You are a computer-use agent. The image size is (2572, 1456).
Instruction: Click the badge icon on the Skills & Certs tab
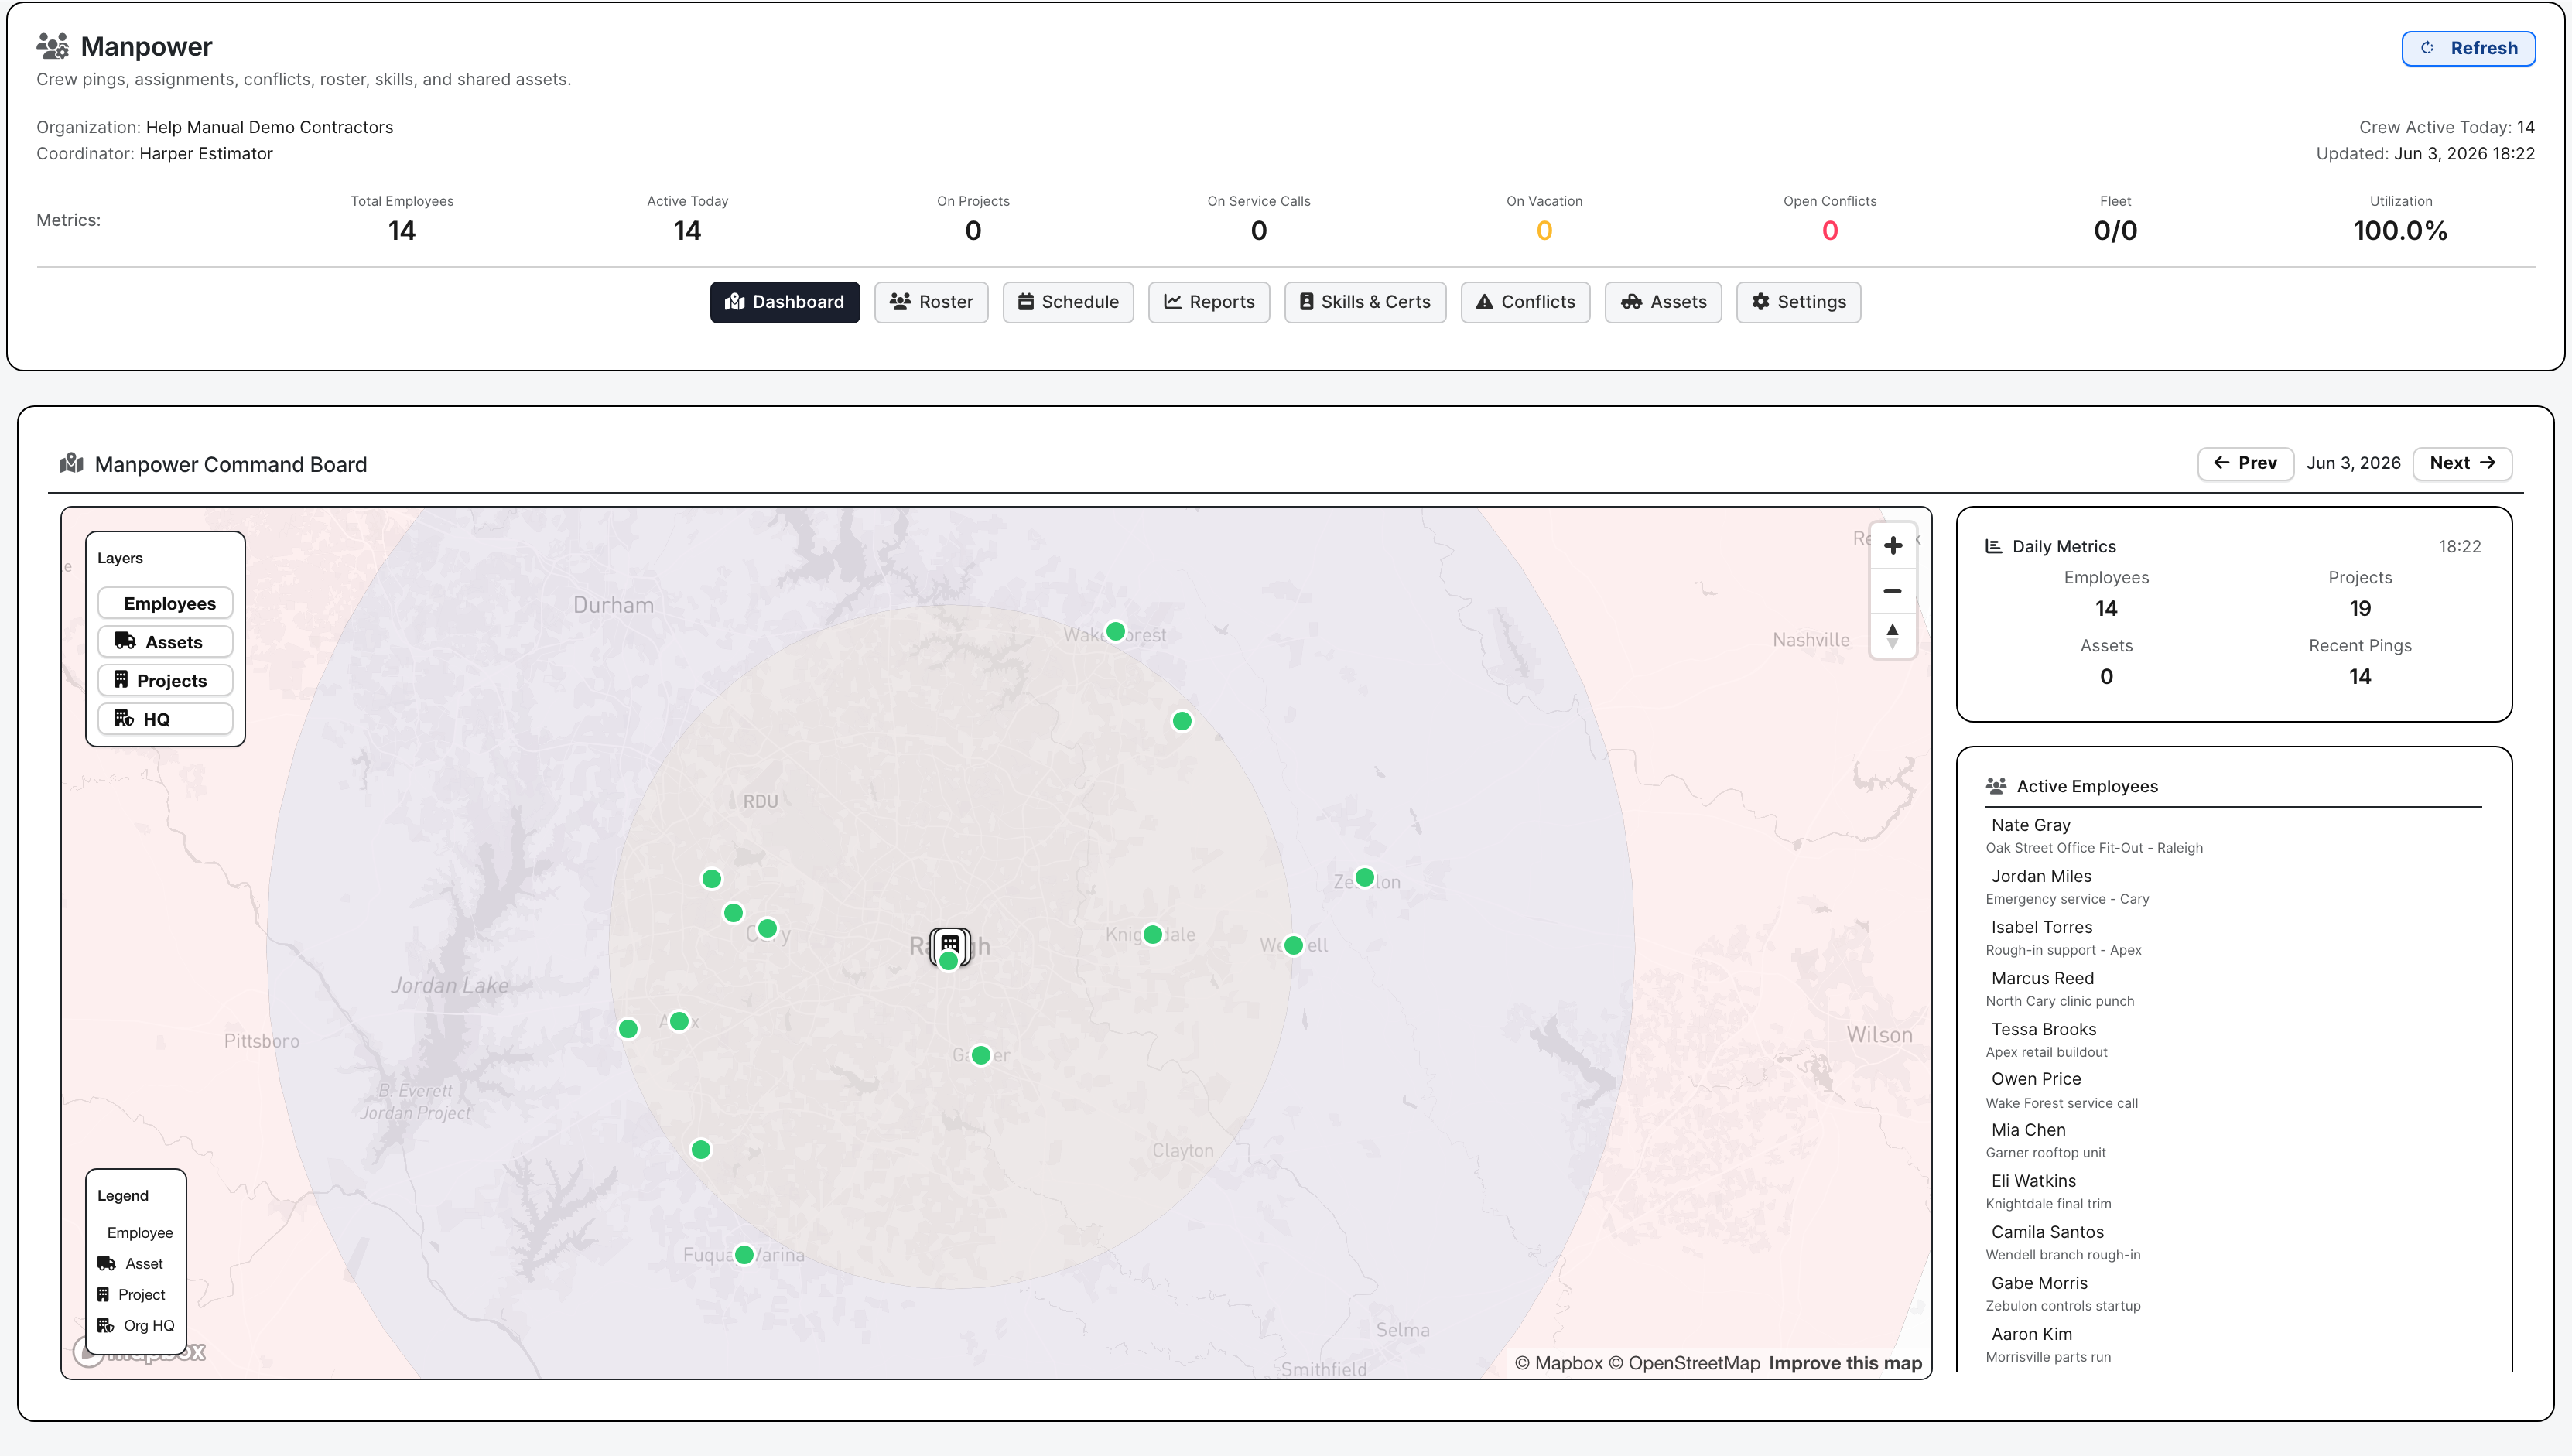click(x=1306, y=302)
